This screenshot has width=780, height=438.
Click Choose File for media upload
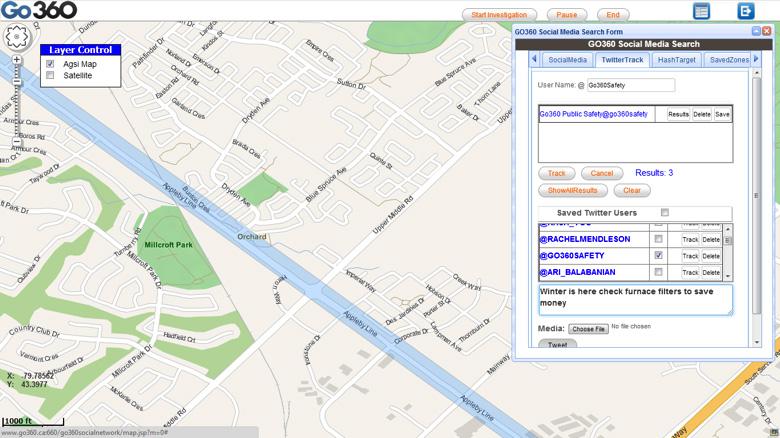pyautogui.click(x=588, y=328)
